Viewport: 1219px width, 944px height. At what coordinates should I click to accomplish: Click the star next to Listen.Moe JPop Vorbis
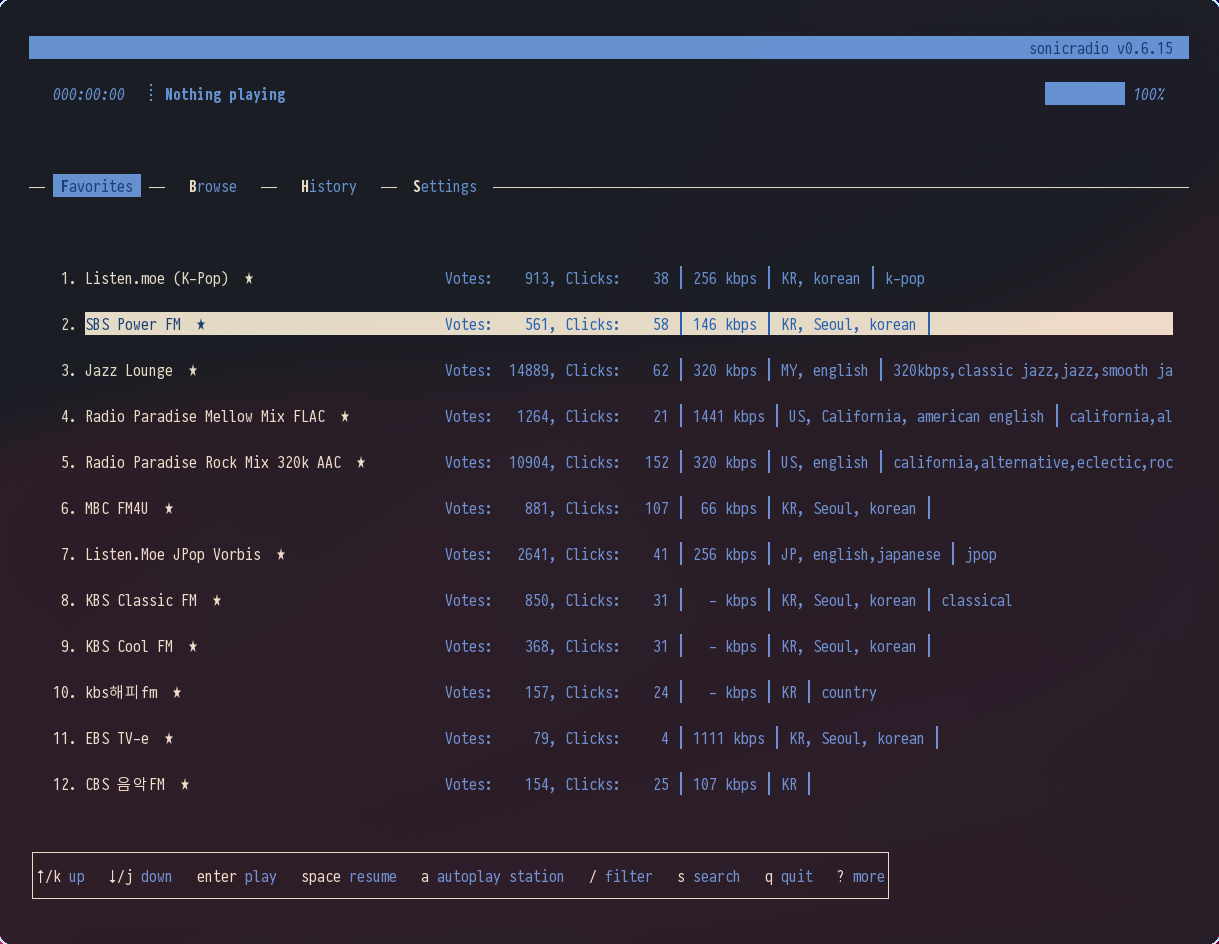pyautogui.click(x=281, y=554)
